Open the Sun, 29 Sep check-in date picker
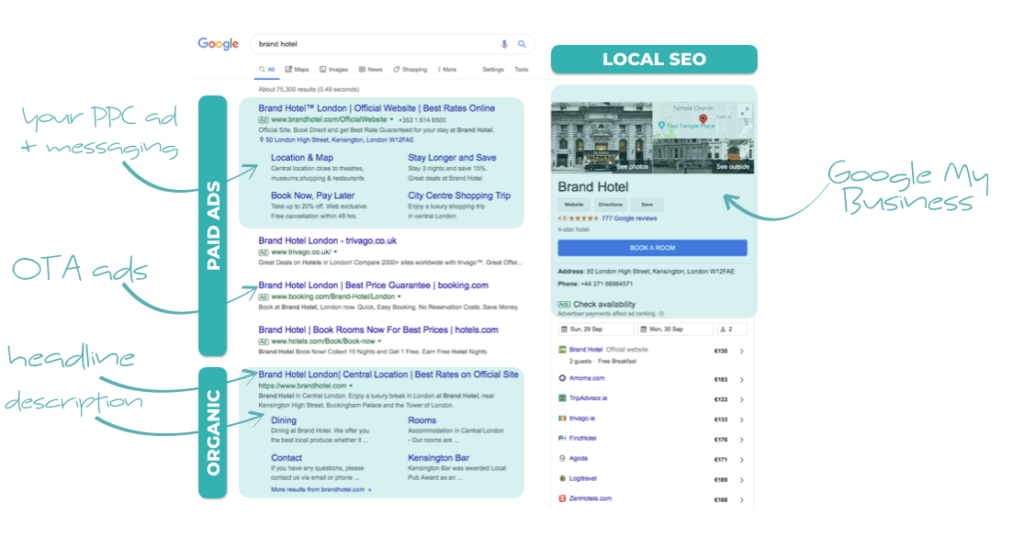 click(x=596, y=329)
